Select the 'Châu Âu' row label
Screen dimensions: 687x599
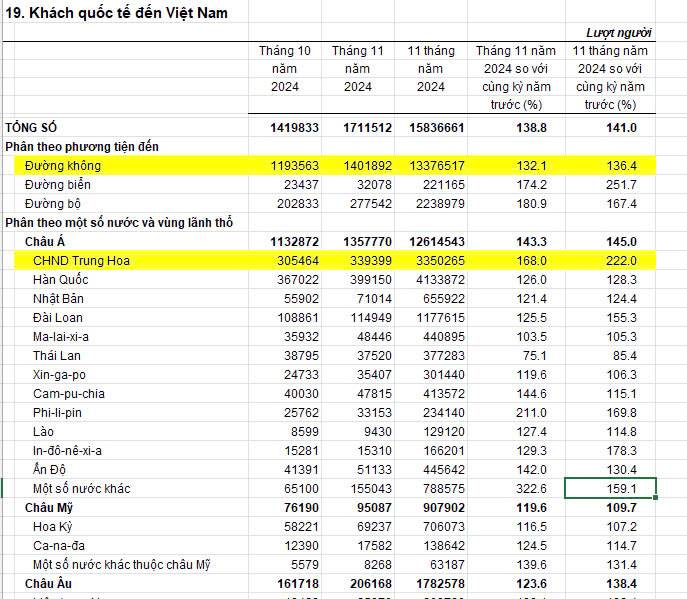pos(48,584)
